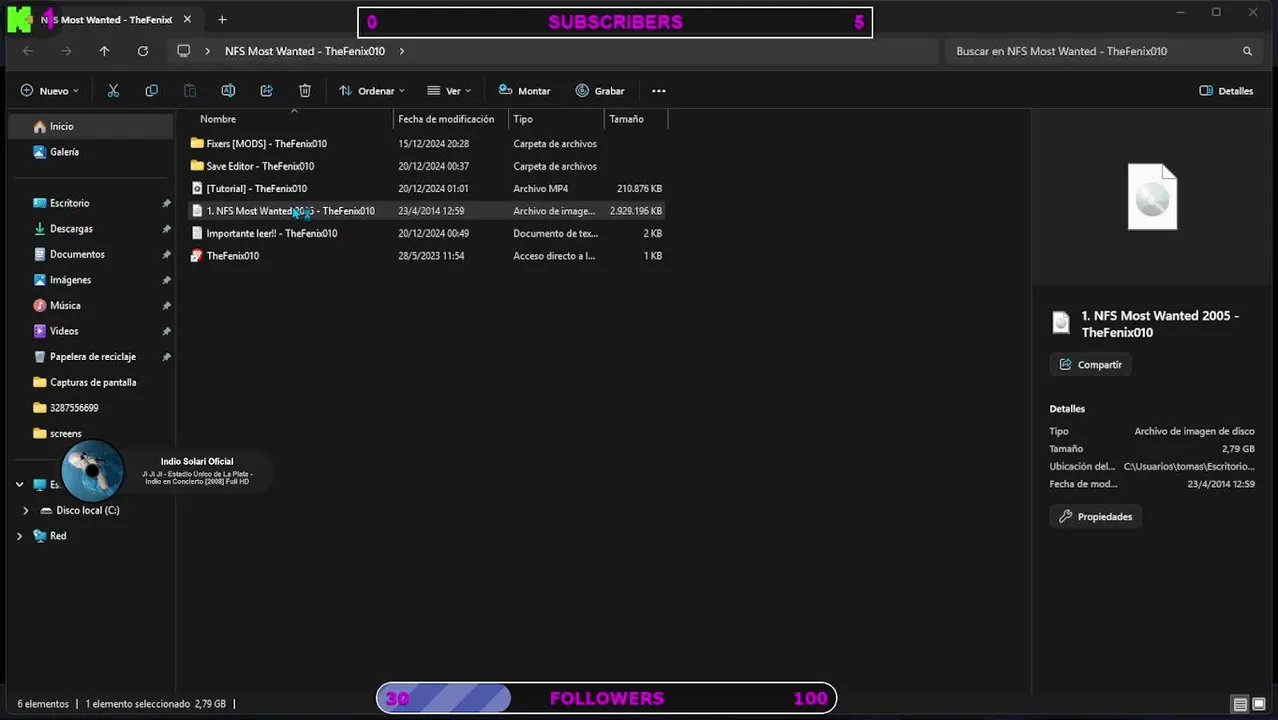Open the Nuevo dropdown menu
1278x720 pixels.
[x=49, y=91]
